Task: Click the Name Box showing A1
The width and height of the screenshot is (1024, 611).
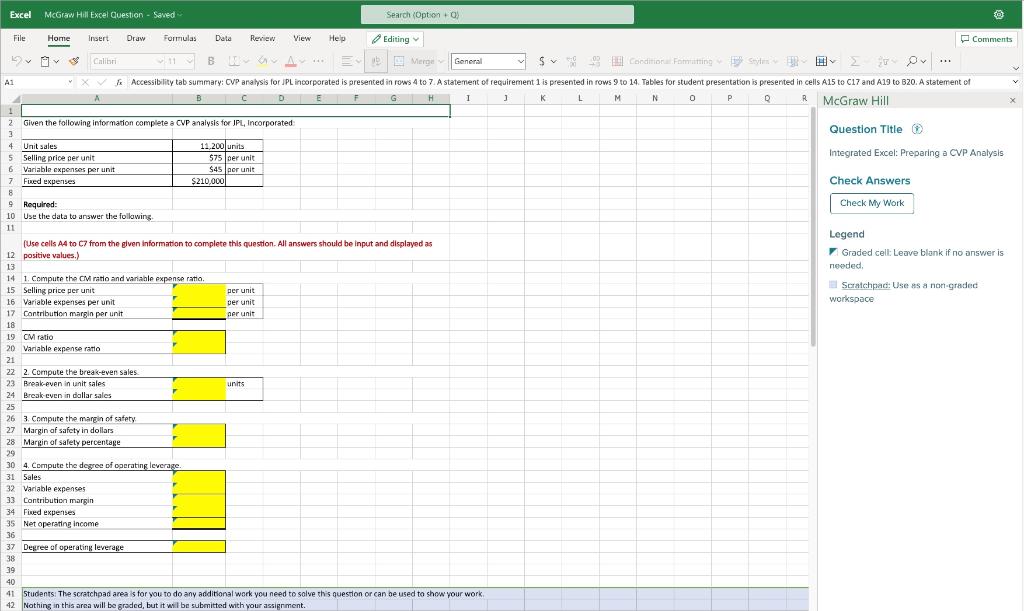Action: 36,82
